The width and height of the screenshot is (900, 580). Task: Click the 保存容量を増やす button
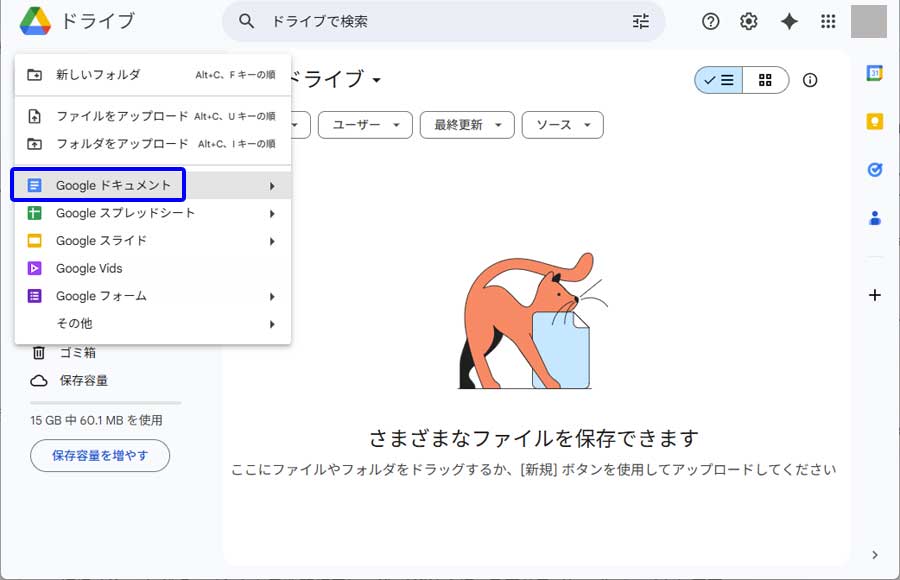click(x=100, y=456)
